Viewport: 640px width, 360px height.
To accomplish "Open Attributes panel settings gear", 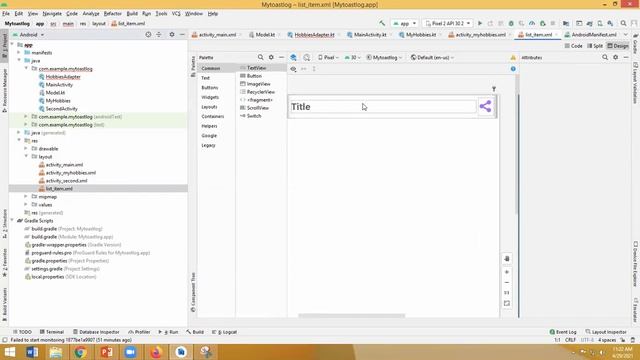I will coord(616,58).
